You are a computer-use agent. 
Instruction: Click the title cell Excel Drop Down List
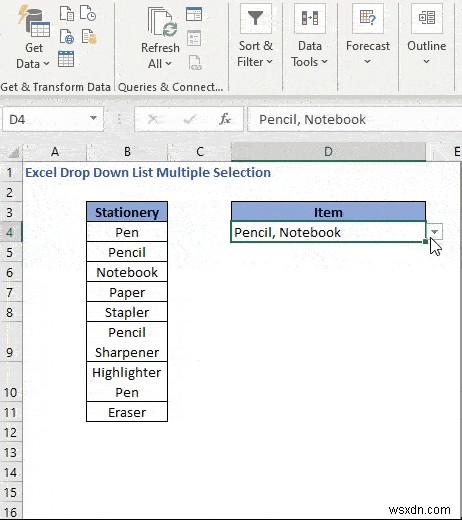tap(148, 173)
